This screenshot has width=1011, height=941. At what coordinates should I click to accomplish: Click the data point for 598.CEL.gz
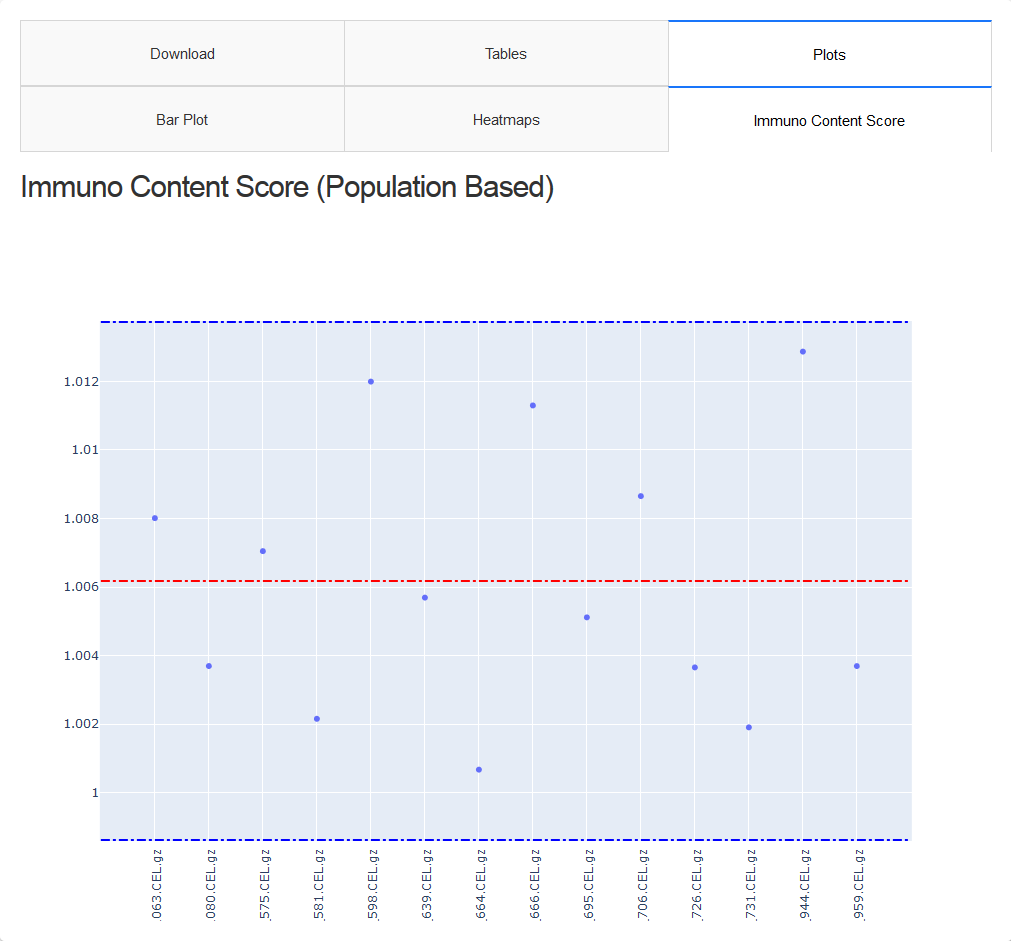tap(371, 382)
